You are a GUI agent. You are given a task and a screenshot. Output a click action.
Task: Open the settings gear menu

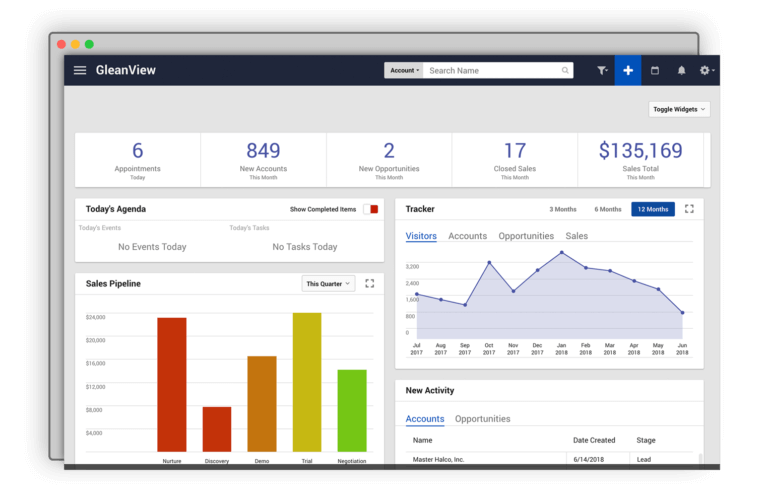tap(707, 71)
